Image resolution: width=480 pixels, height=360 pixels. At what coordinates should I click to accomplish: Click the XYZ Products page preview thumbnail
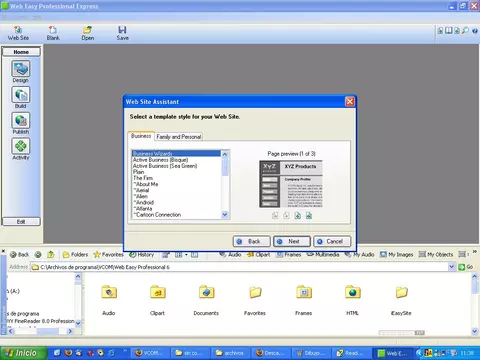click(291, 184)
